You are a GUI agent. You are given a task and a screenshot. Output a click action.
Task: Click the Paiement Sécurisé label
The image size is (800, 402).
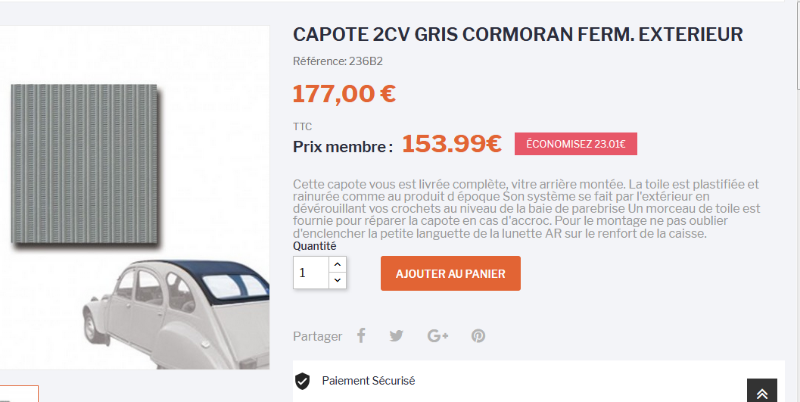click(368, 381)
